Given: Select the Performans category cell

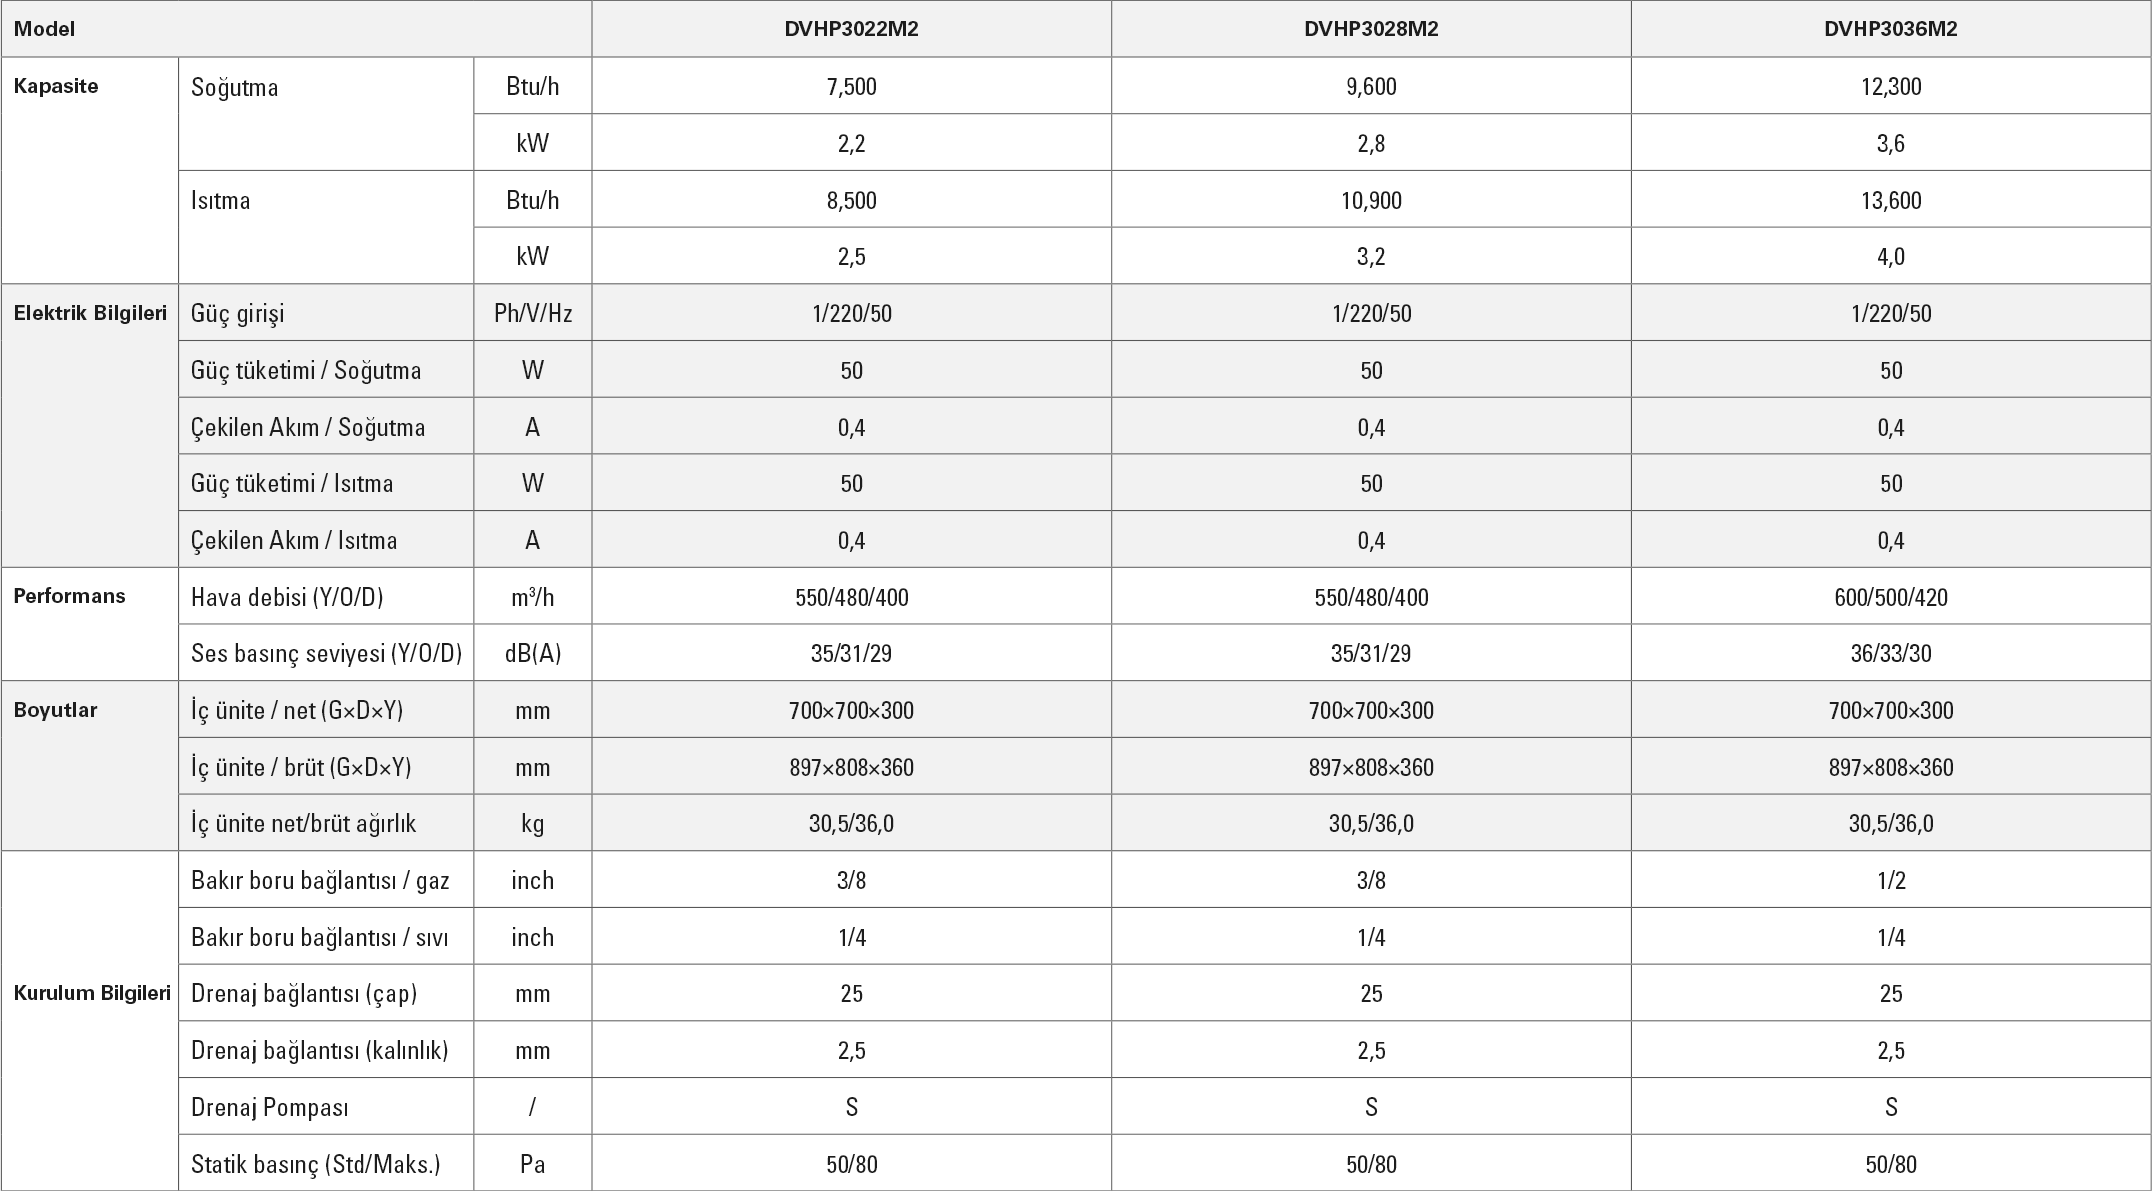Looking at the screenshot, I should tap(69, 596).
